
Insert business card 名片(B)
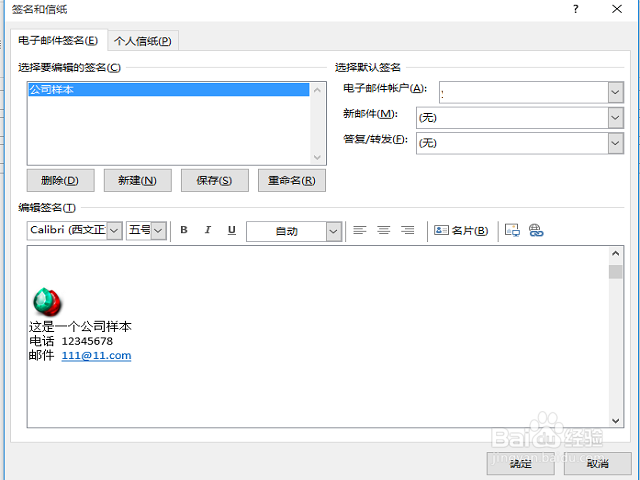[x=461, y=231]
